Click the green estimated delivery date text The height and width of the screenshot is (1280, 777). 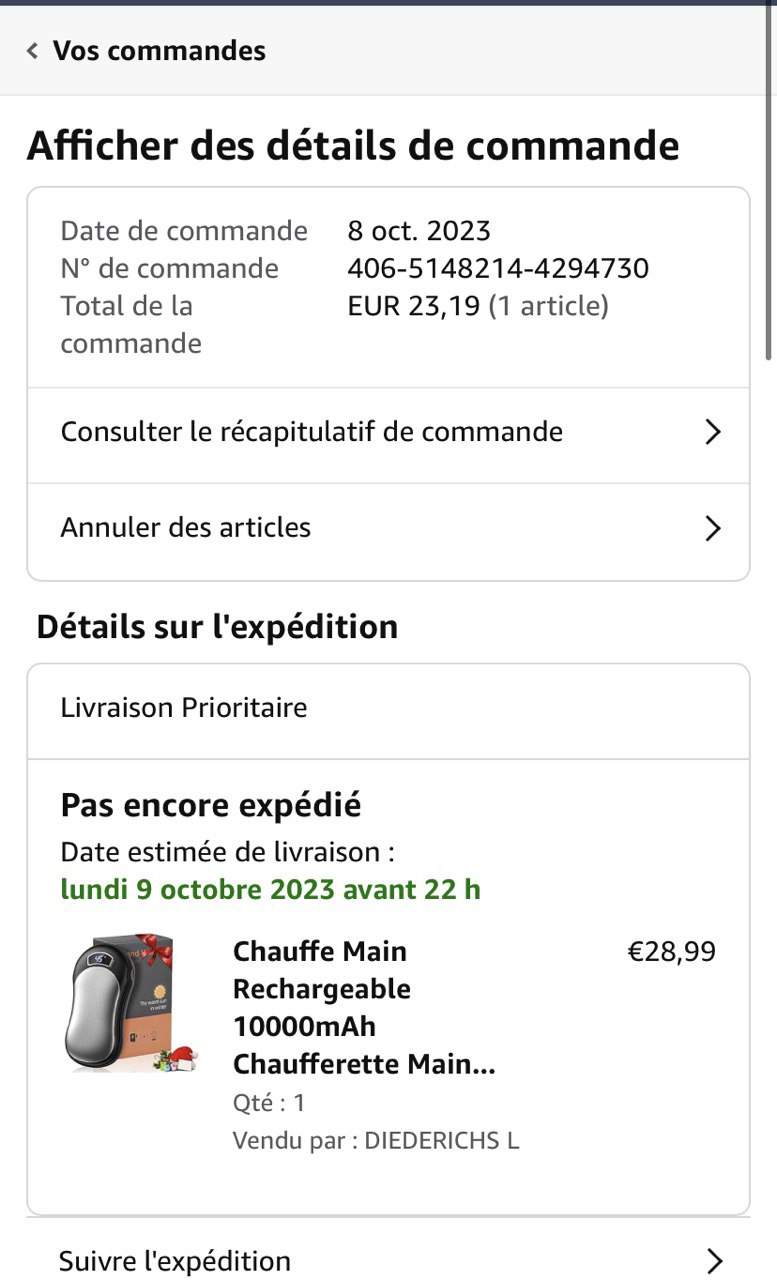pyautogui.click(x=271, y=890)
